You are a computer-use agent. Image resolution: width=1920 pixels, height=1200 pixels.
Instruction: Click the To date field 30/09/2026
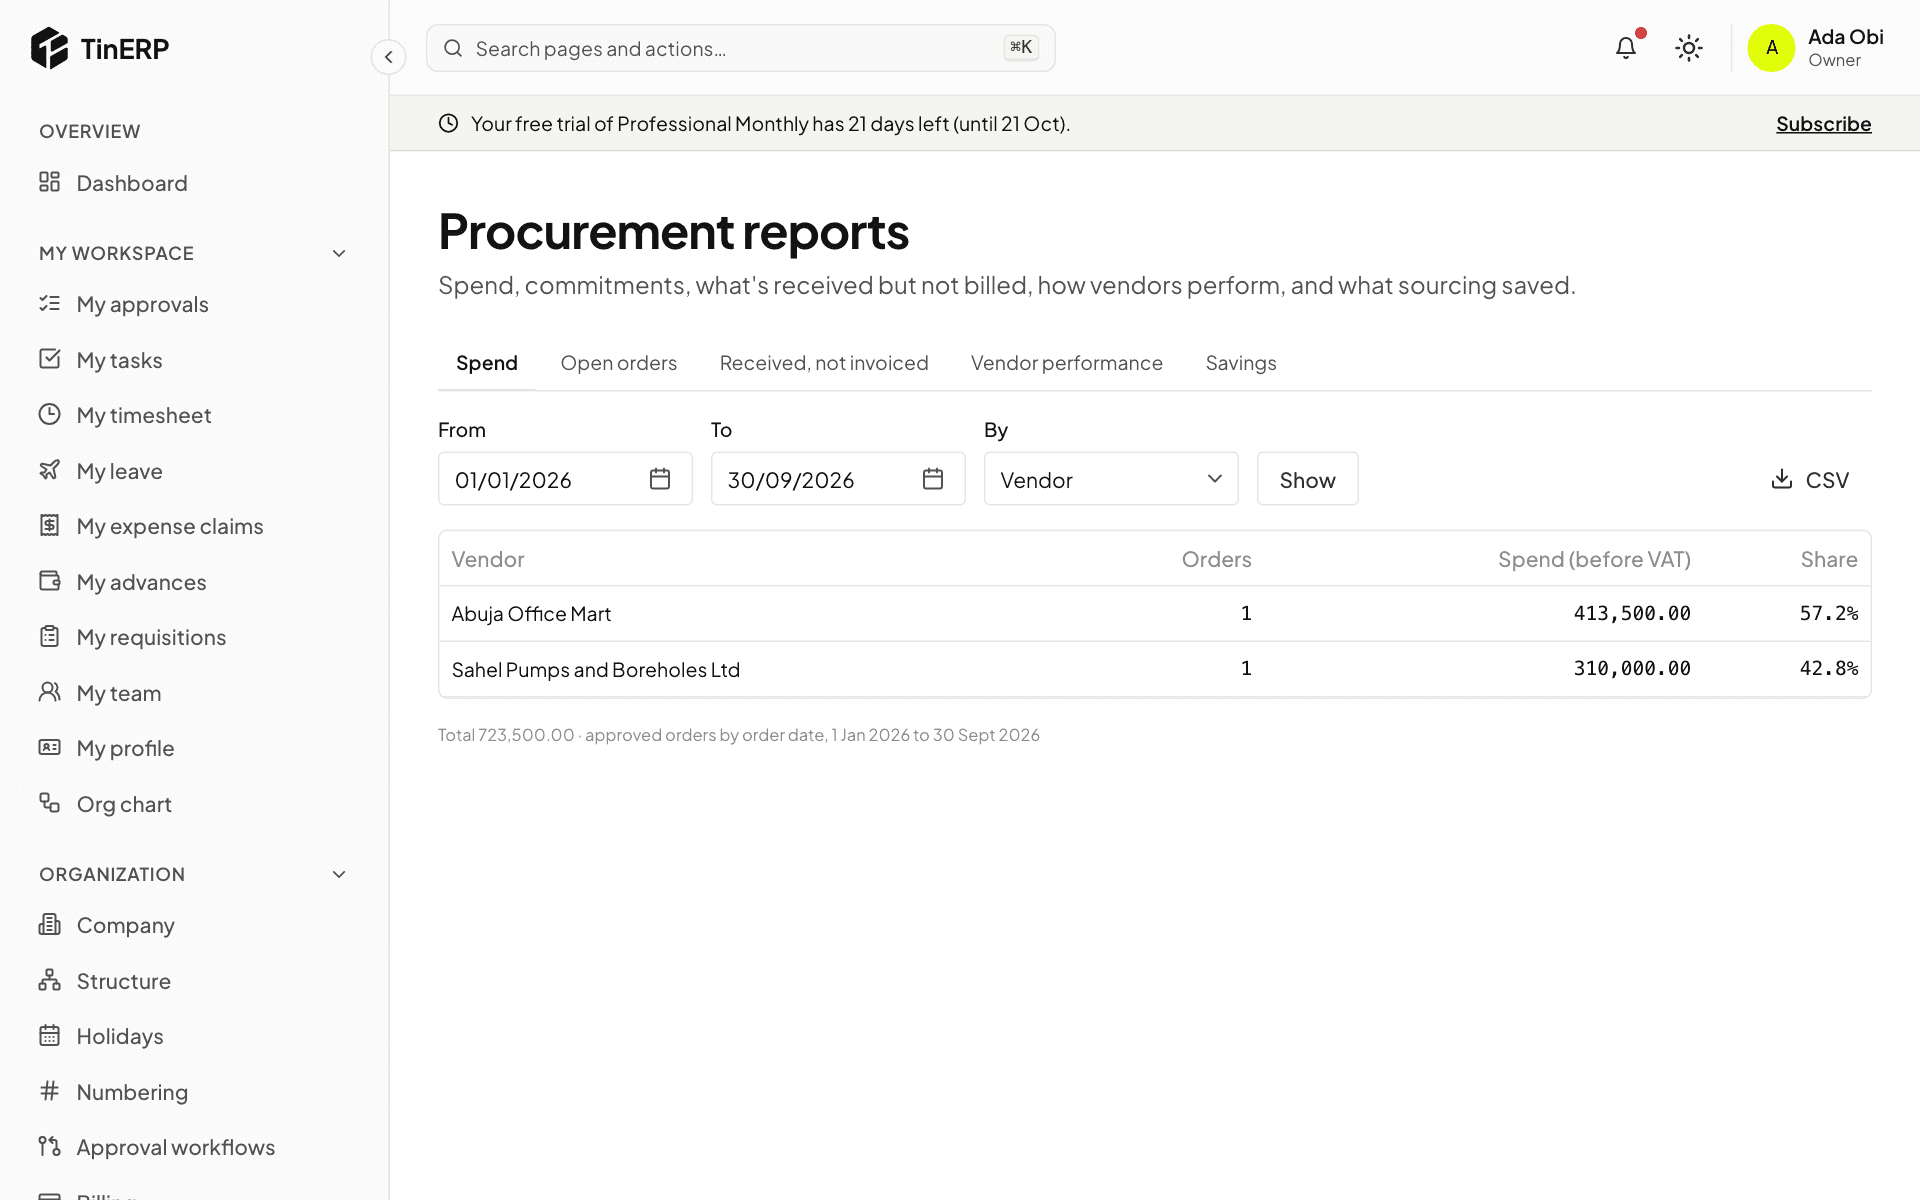click(838, 479)
